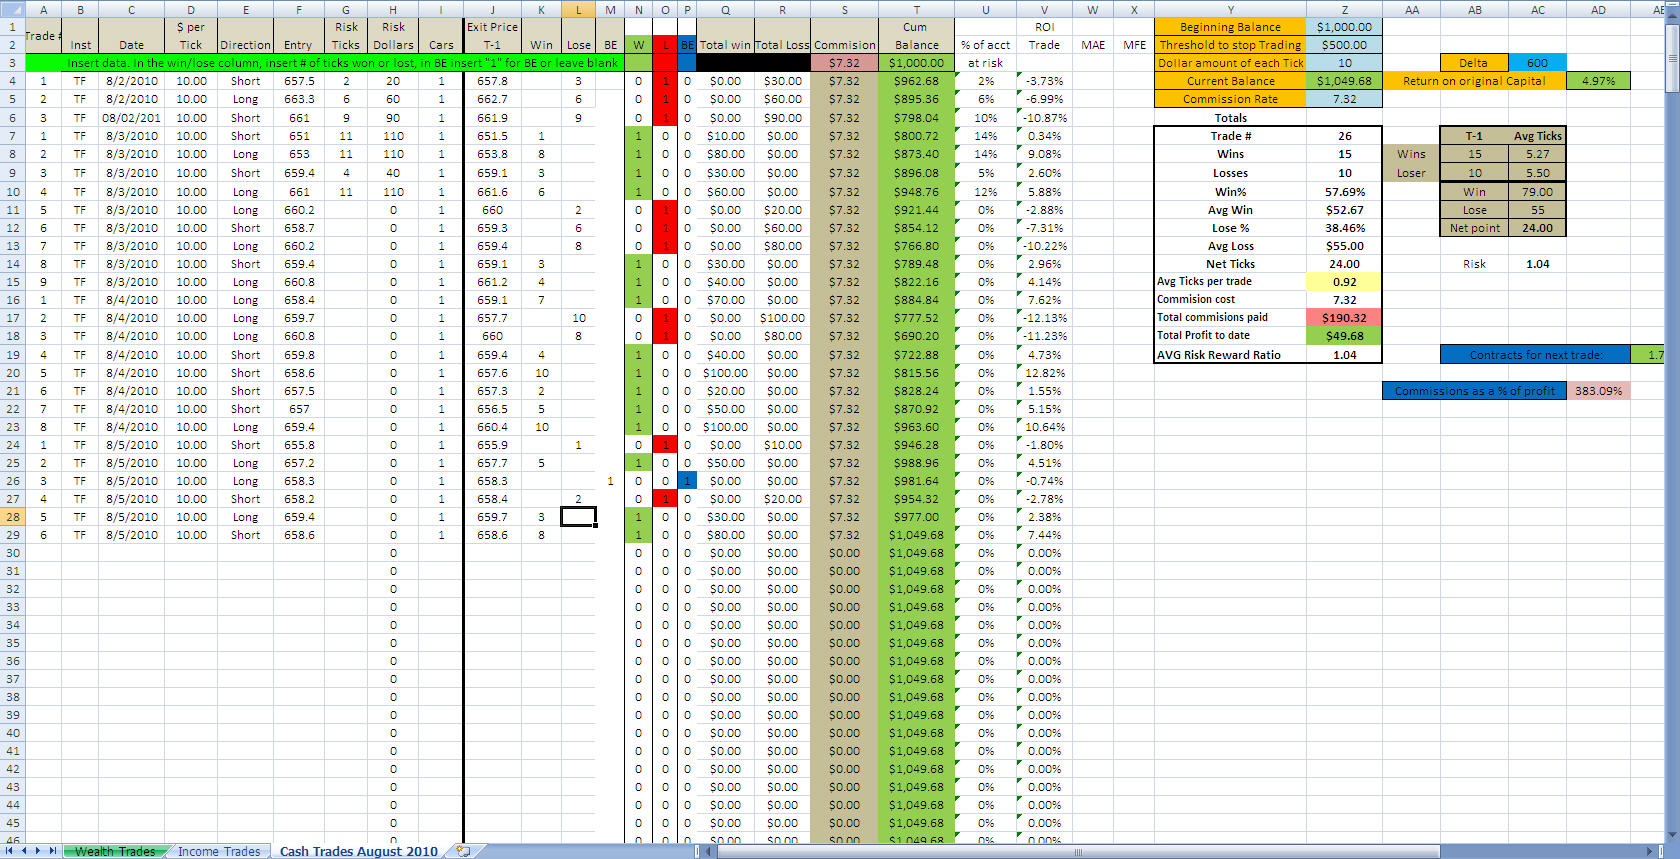
Task: Select the yellow Avg Ticks per trade 0.92
Action: click(1344, 282)
